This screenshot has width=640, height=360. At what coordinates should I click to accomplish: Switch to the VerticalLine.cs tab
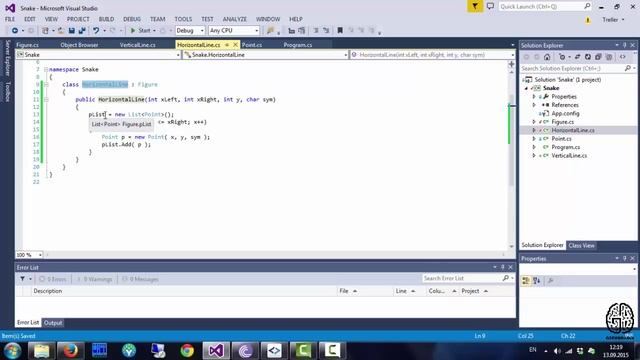[138, 45]
